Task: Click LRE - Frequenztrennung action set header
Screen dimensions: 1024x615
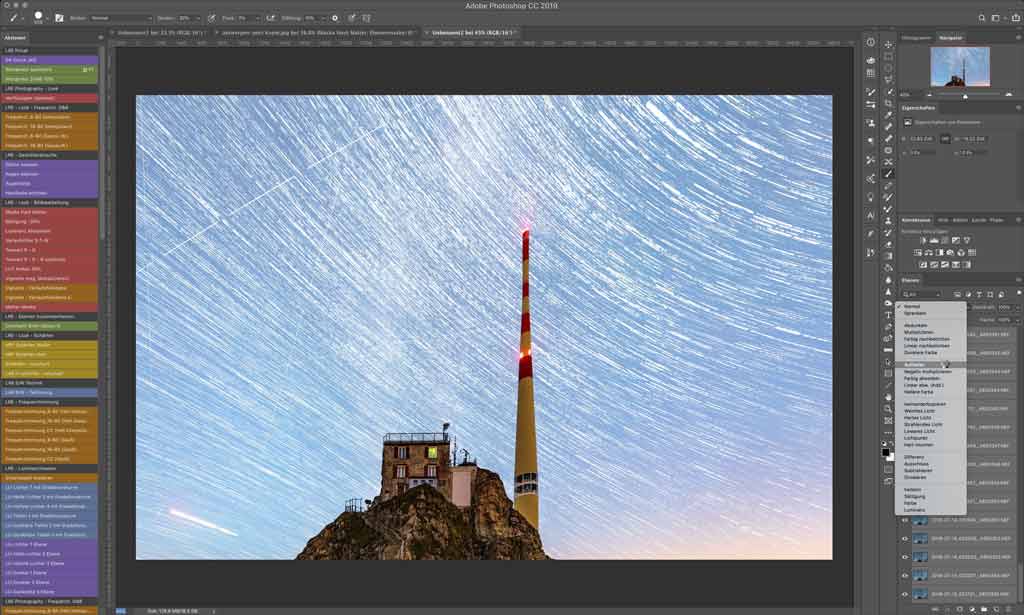Action: pos(50,402)
